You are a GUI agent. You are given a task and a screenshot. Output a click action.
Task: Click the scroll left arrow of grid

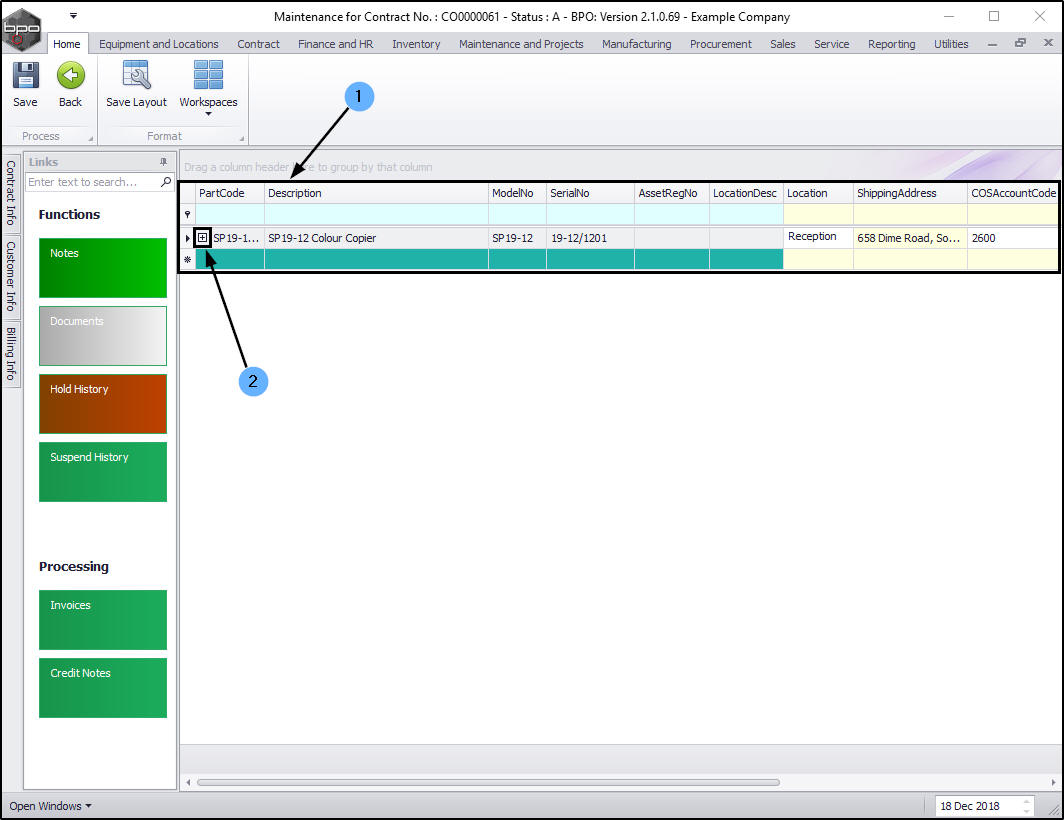(188, 783)
